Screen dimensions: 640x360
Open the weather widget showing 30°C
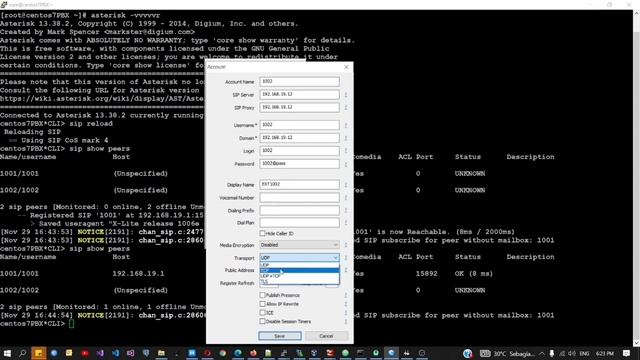pyautogui.click(x=507, y=353)
